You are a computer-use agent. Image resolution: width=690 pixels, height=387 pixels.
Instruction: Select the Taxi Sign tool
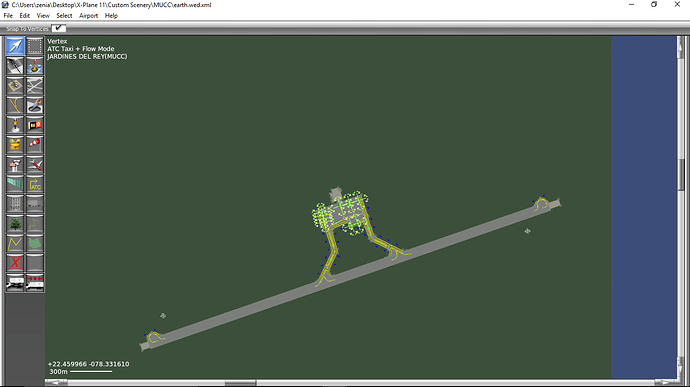pyautogui.click(x=35, y=125)
